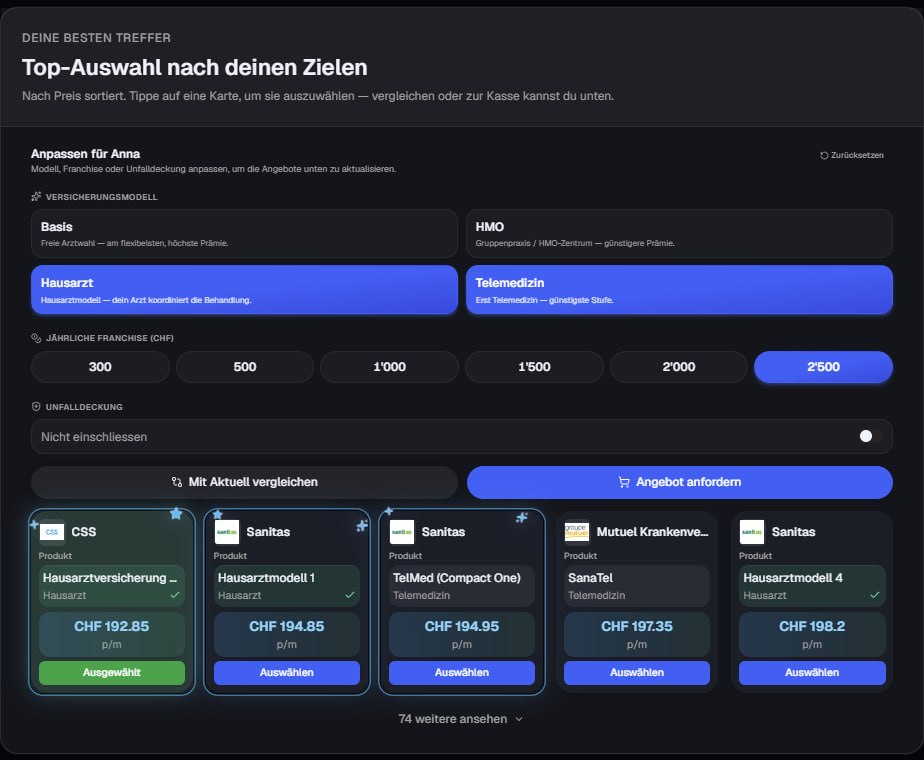Select the Basis insurance model
924x760 pixels.
tap(244, 234)
